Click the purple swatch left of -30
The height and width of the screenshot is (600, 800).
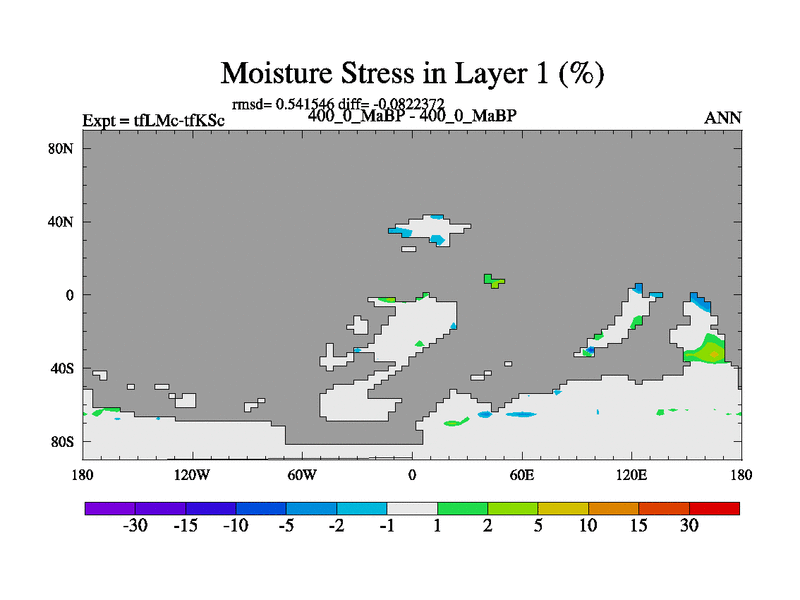pos(110,508)
